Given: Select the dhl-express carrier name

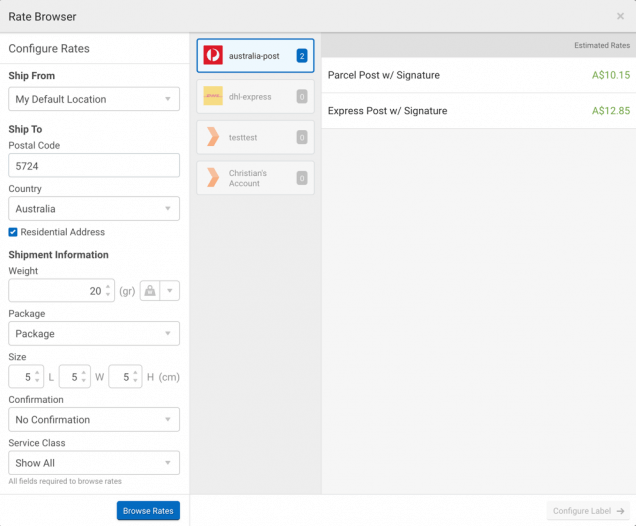Looking at the screenshot, I should pos(250,97).
